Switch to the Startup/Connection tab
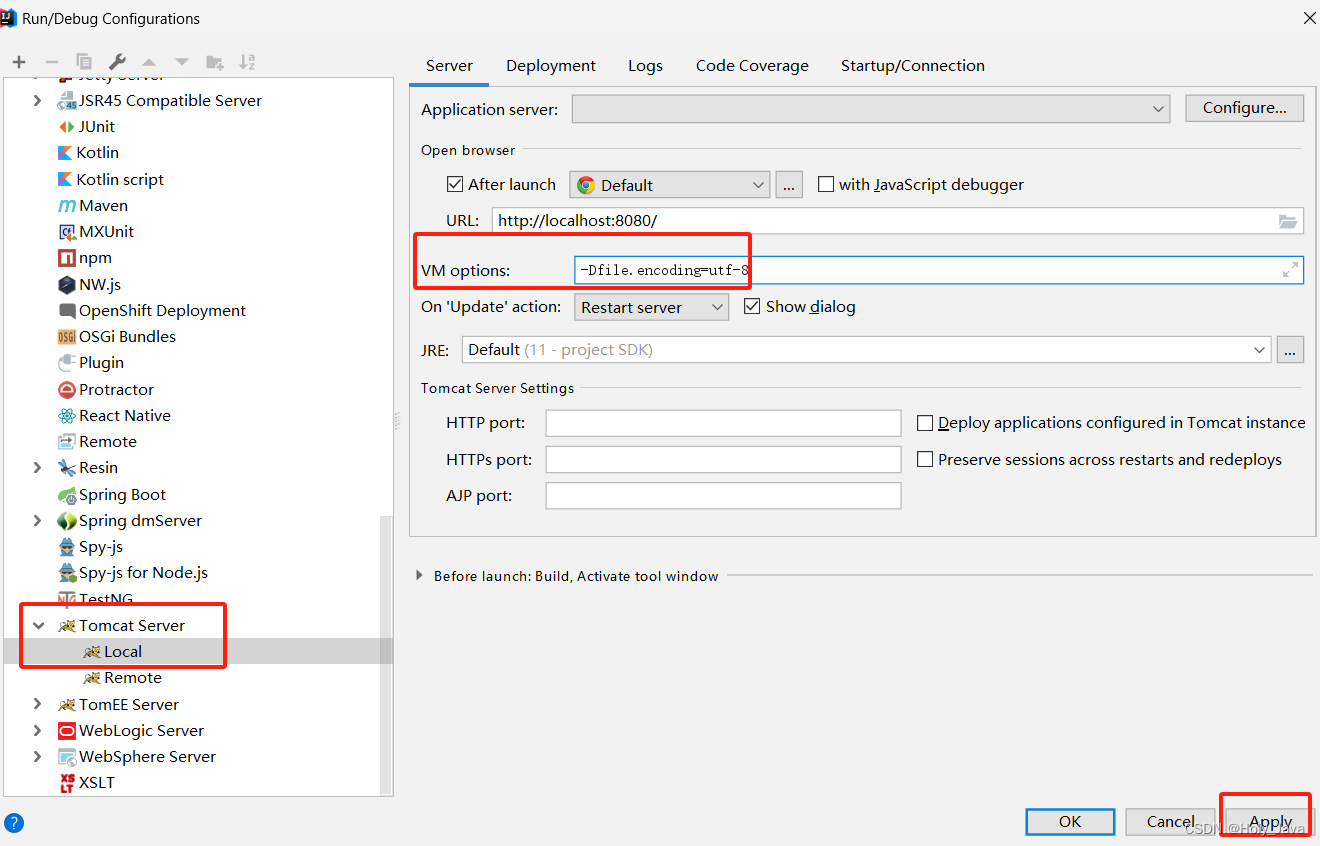1320x846 pixels. tap(912, 66)
